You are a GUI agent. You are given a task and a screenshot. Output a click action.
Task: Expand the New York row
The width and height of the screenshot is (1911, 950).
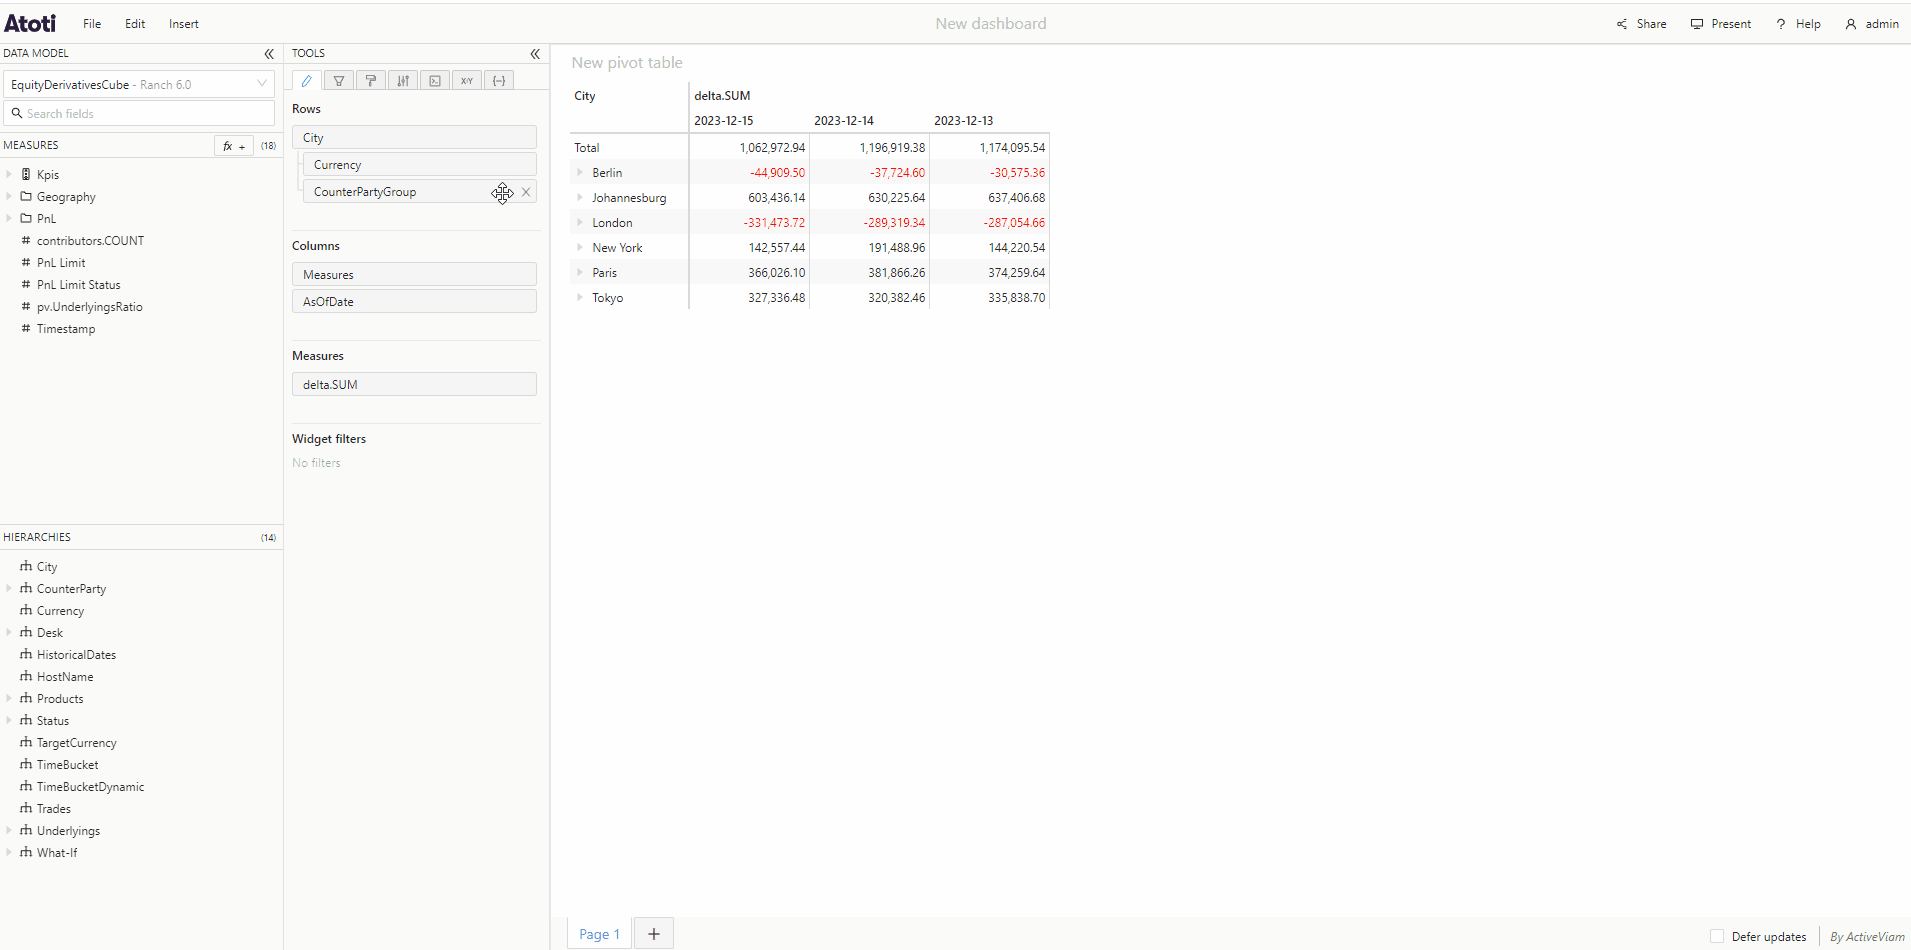coord(580,247)
